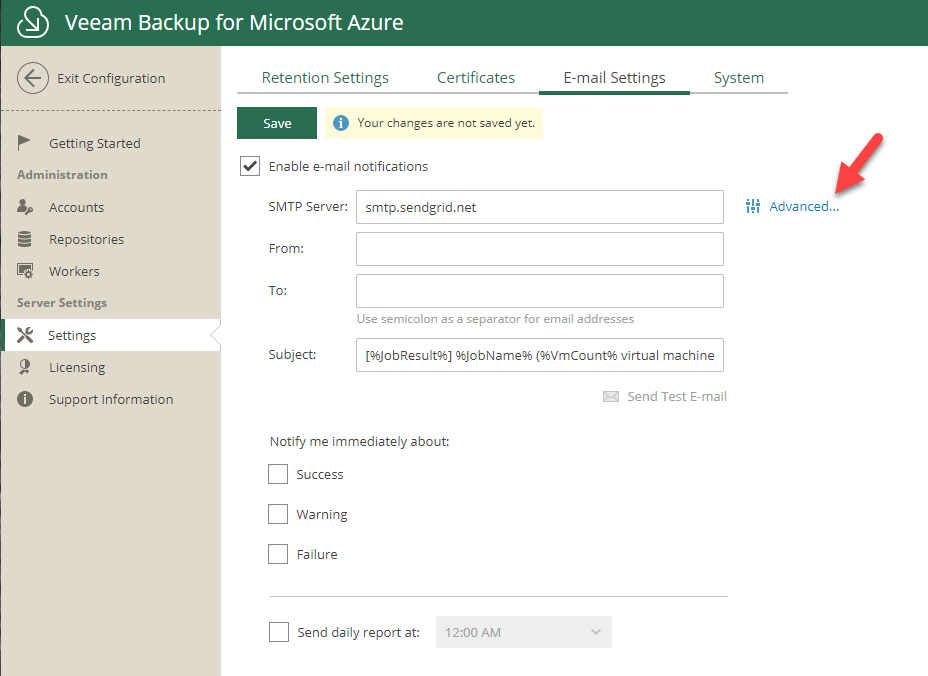Click the Save button

tap(277, 123)
